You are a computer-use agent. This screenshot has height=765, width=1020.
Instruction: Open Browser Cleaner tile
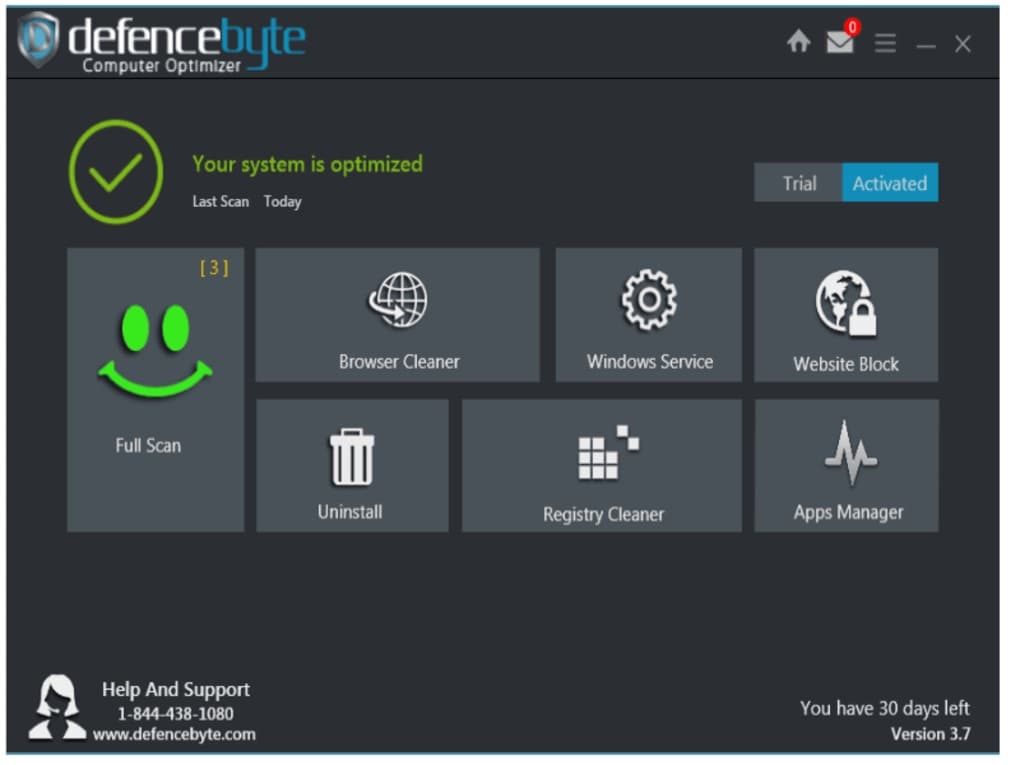397,315
